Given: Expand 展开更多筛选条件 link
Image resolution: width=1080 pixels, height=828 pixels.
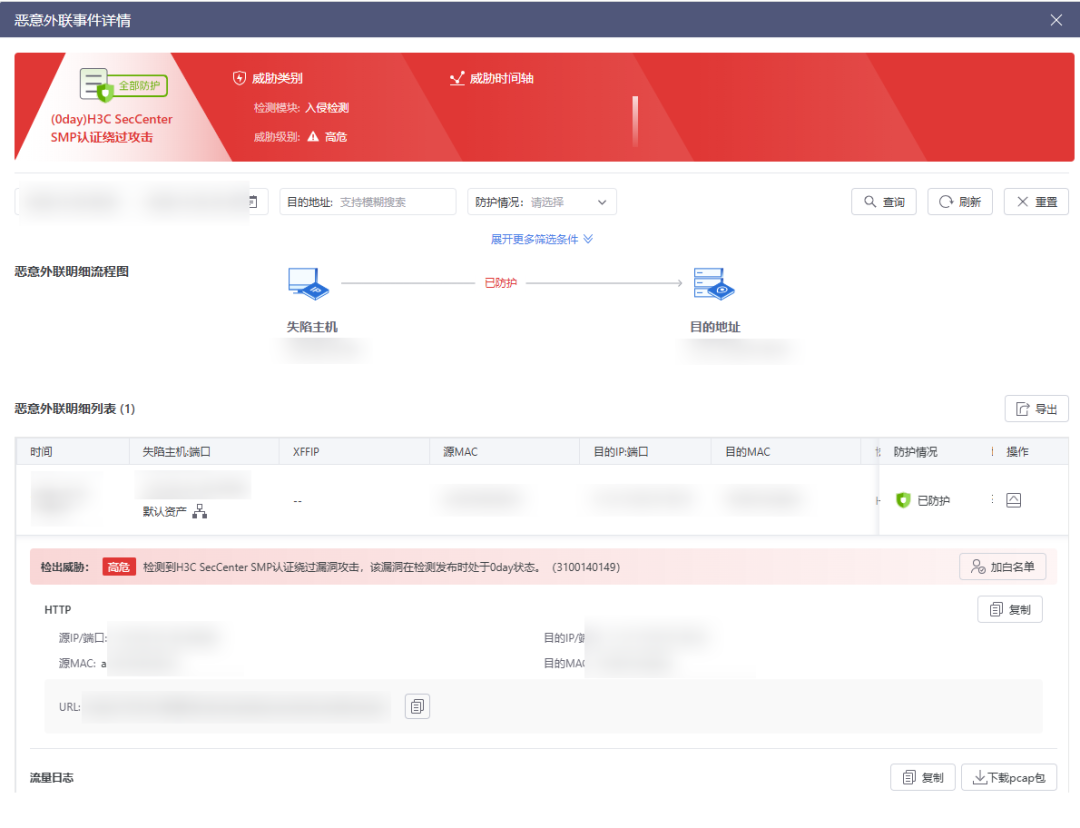Looking at the screenshot, I should 541,239.
